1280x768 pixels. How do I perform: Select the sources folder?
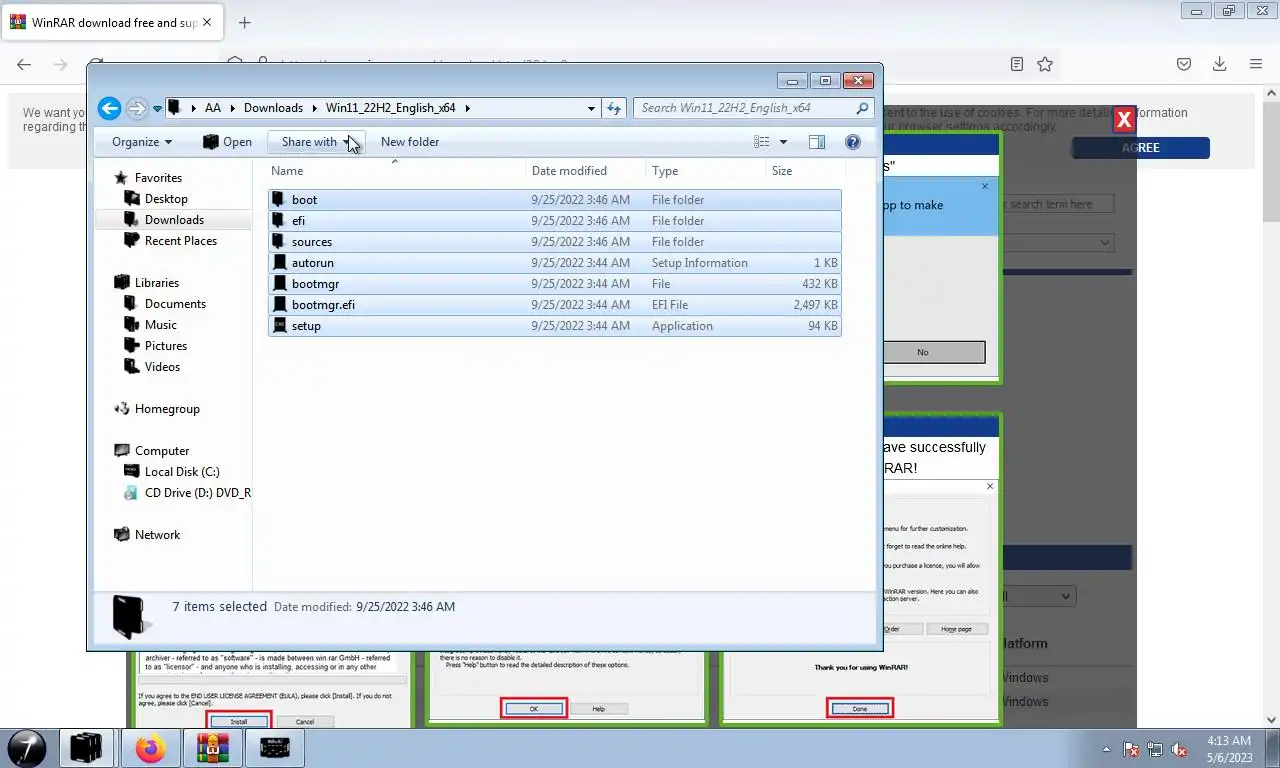tap(555, 242)
